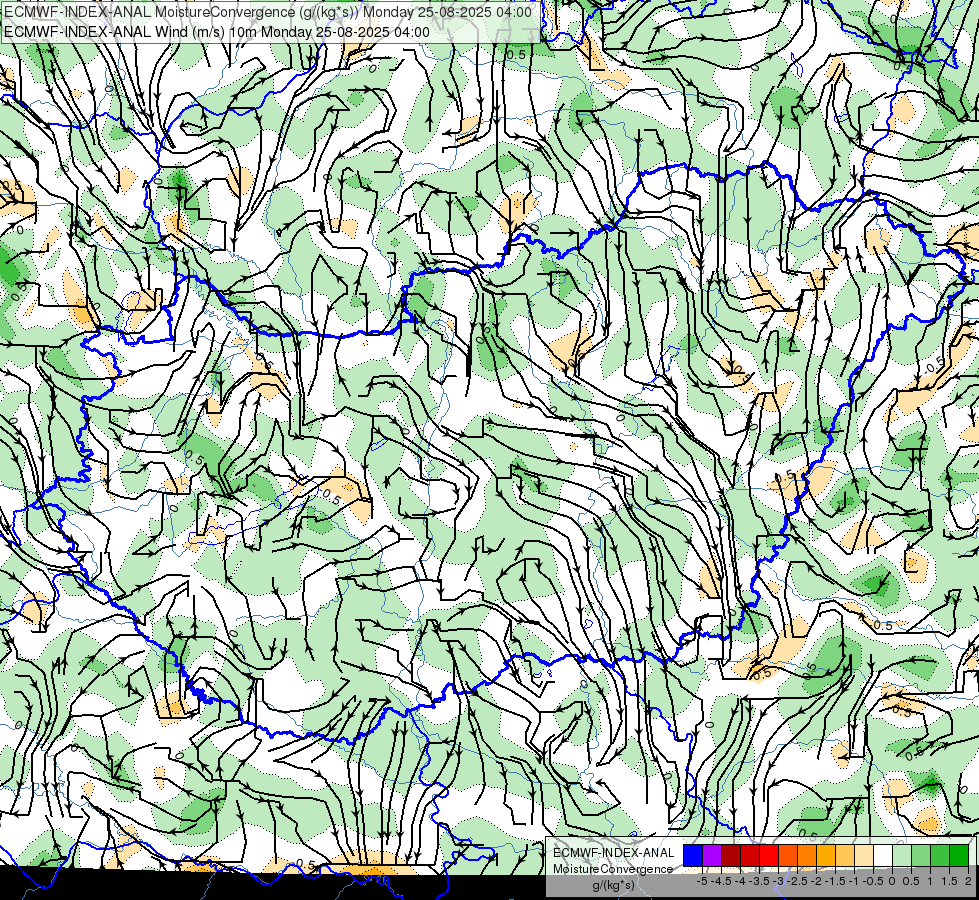Select the legend swatch between -2 and -1.5

(x=827, y=856)
